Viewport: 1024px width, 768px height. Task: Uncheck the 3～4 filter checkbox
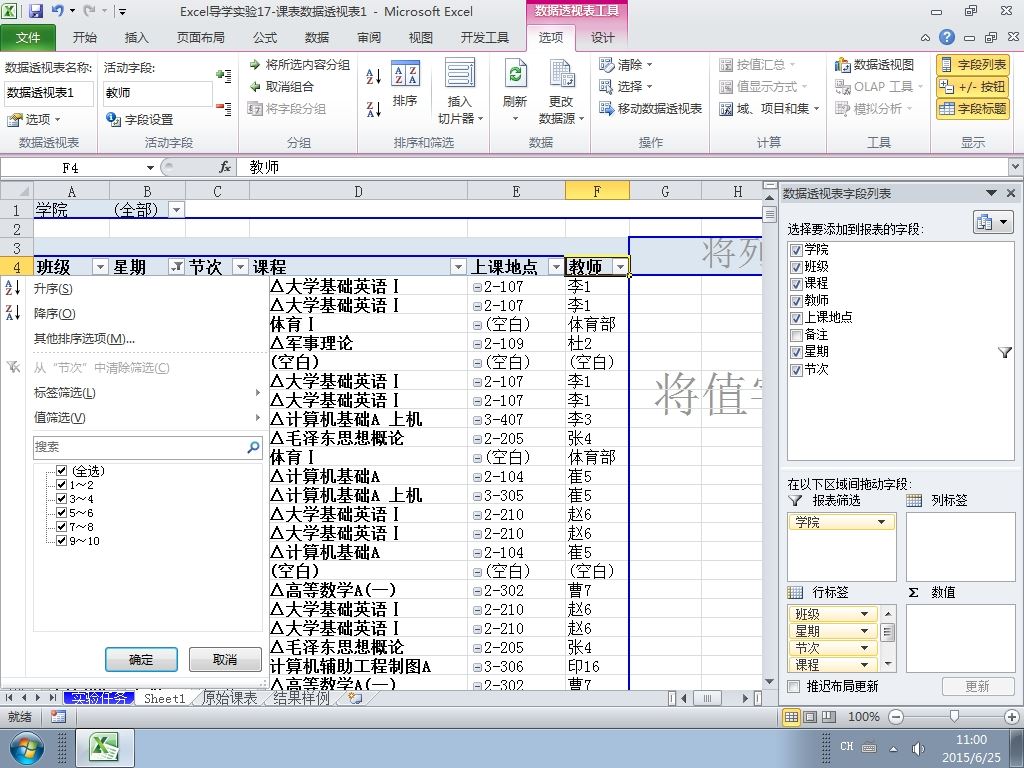(x=61, y=499)
